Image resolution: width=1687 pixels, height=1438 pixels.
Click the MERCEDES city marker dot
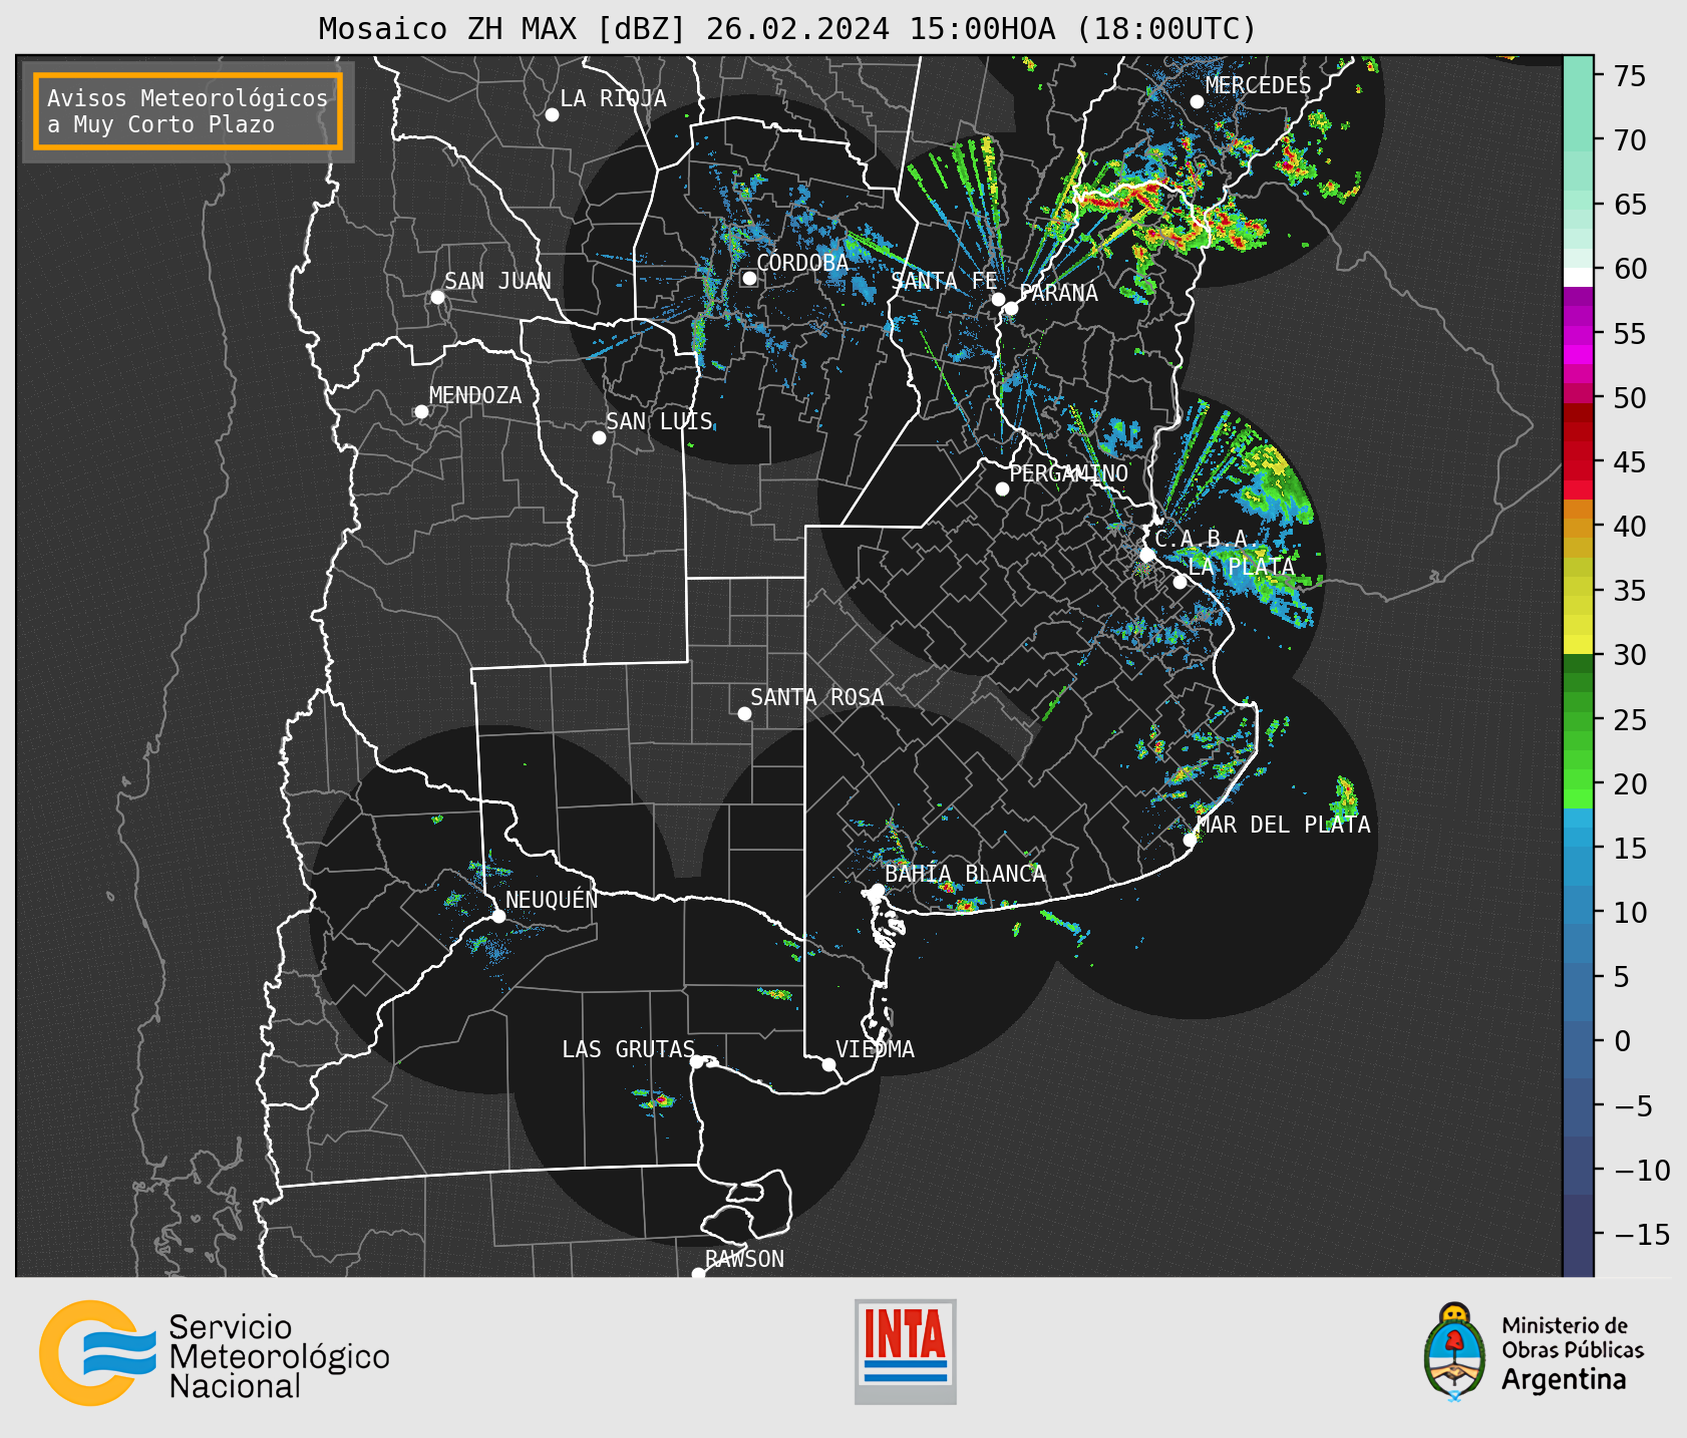point(1197,102)
